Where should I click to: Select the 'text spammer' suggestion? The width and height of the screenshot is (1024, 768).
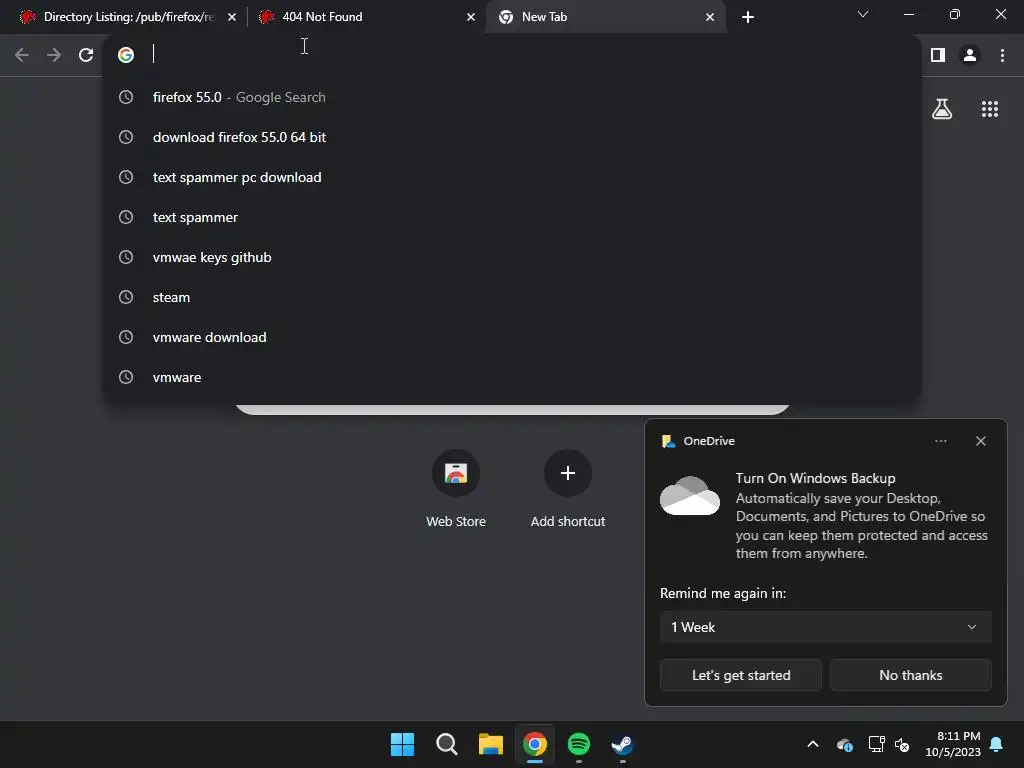[512, 217]
